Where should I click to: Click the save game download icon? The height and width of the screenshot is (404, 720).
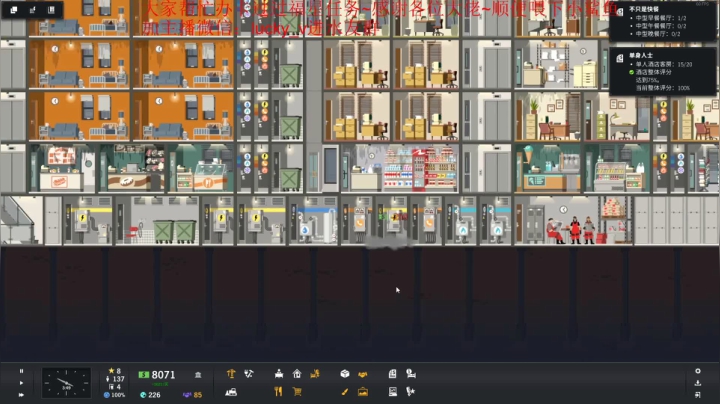click(x=698, y=383)
